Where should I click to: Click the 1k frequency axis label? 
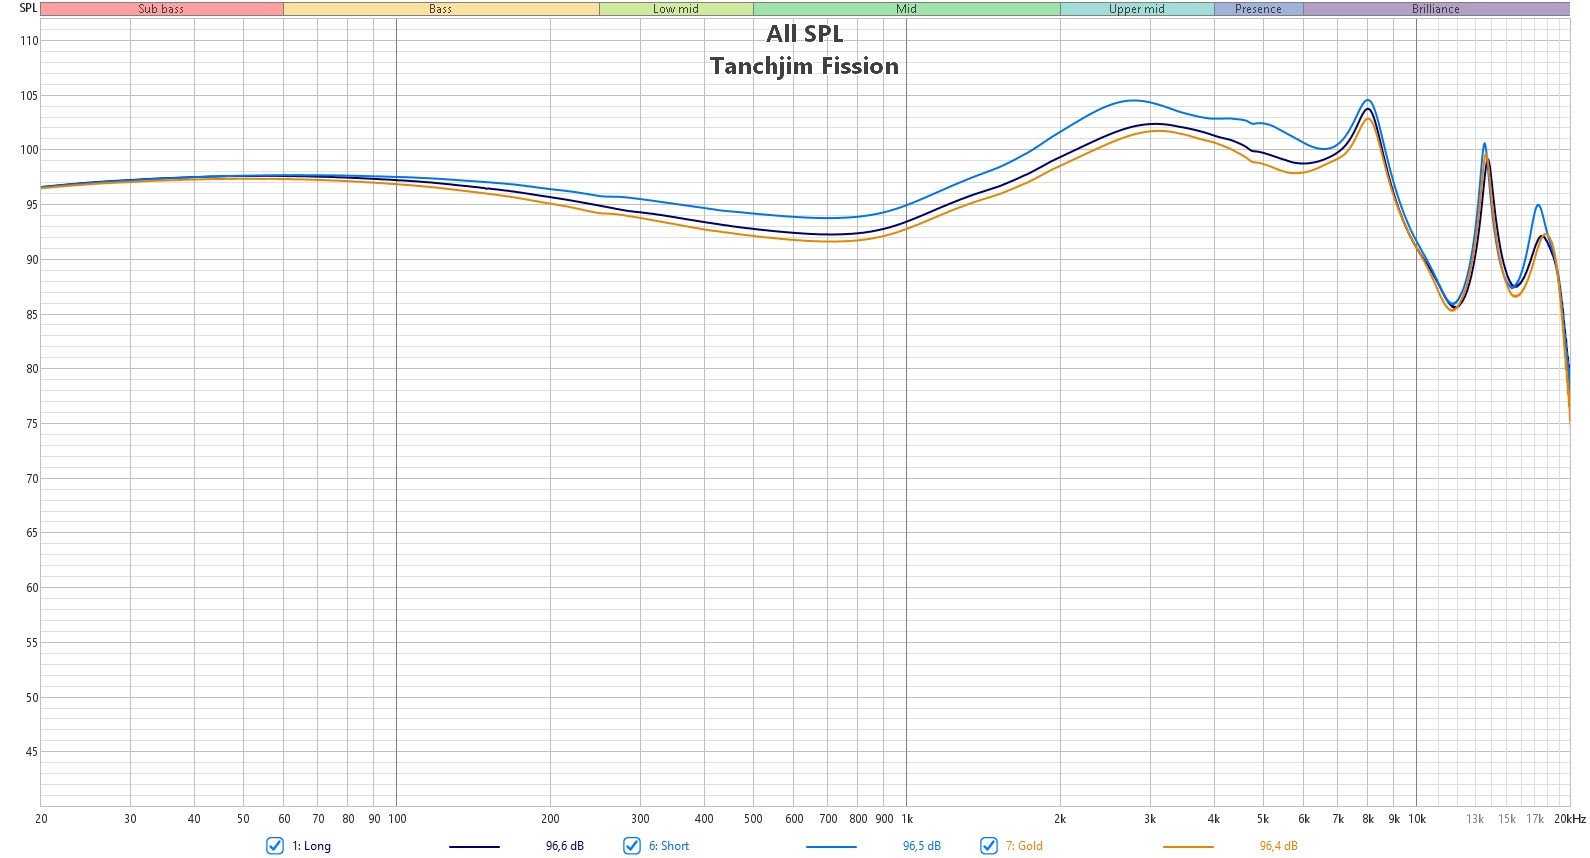(907, 819)
